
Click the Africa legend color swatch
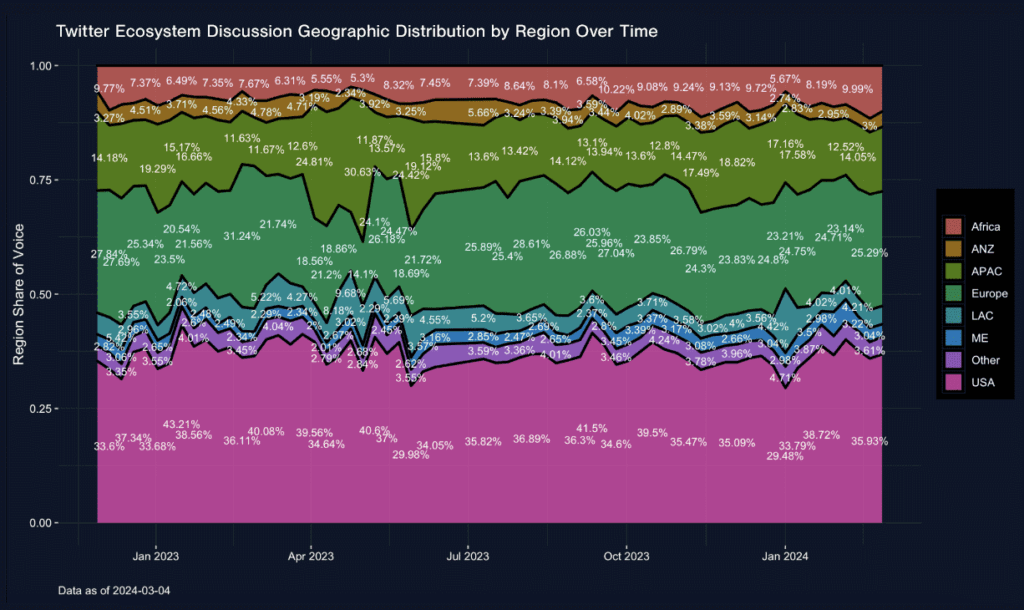[x=953, y=227]
